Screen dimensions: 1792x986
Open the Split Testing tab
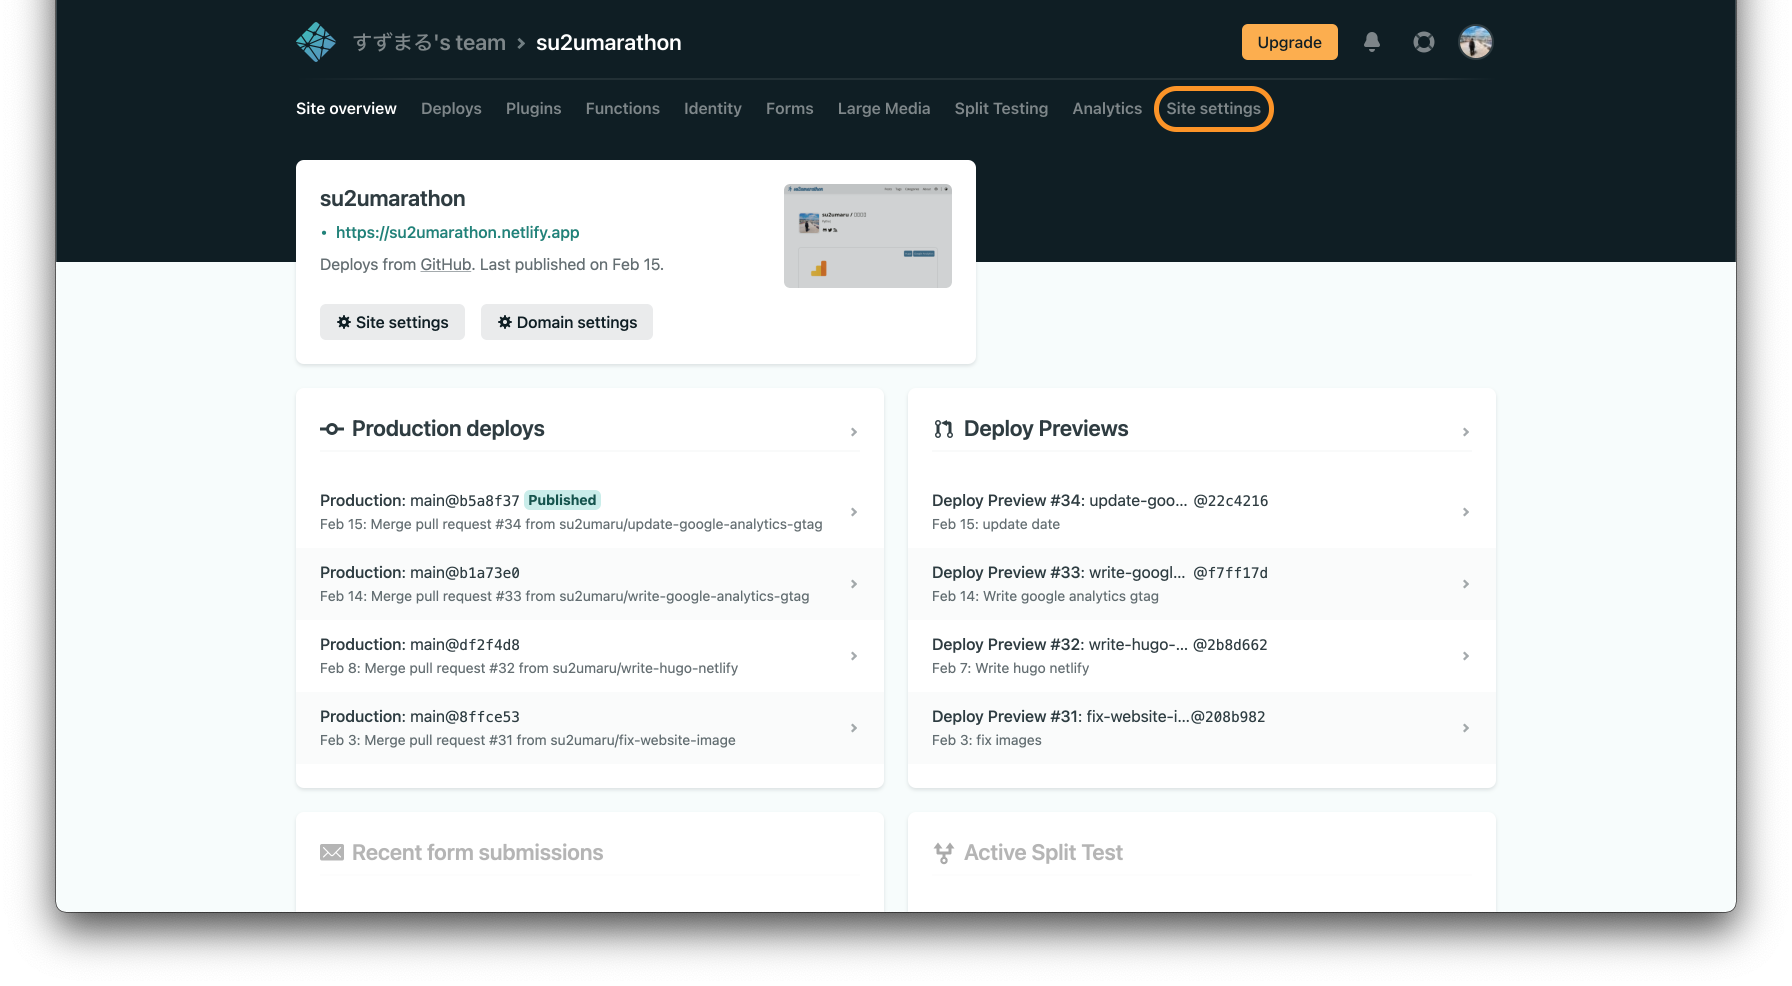pos(1001,108)
